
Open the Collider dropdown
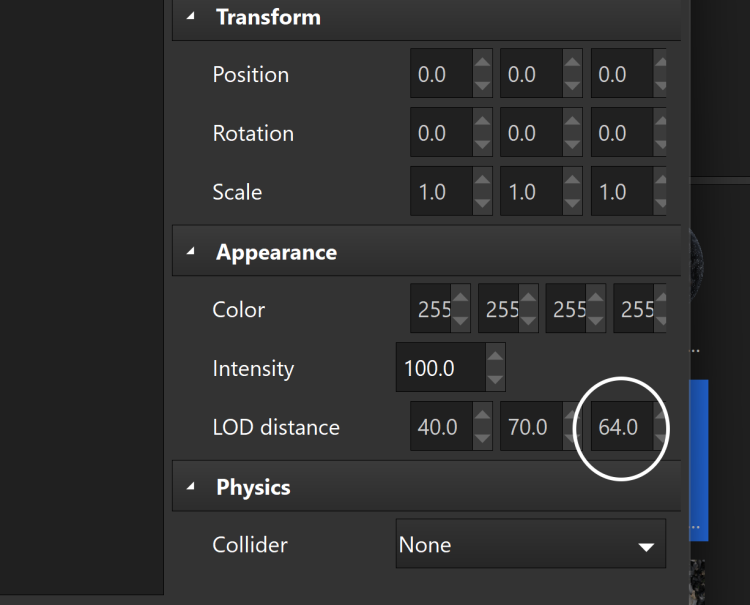[x=531, y=545]
